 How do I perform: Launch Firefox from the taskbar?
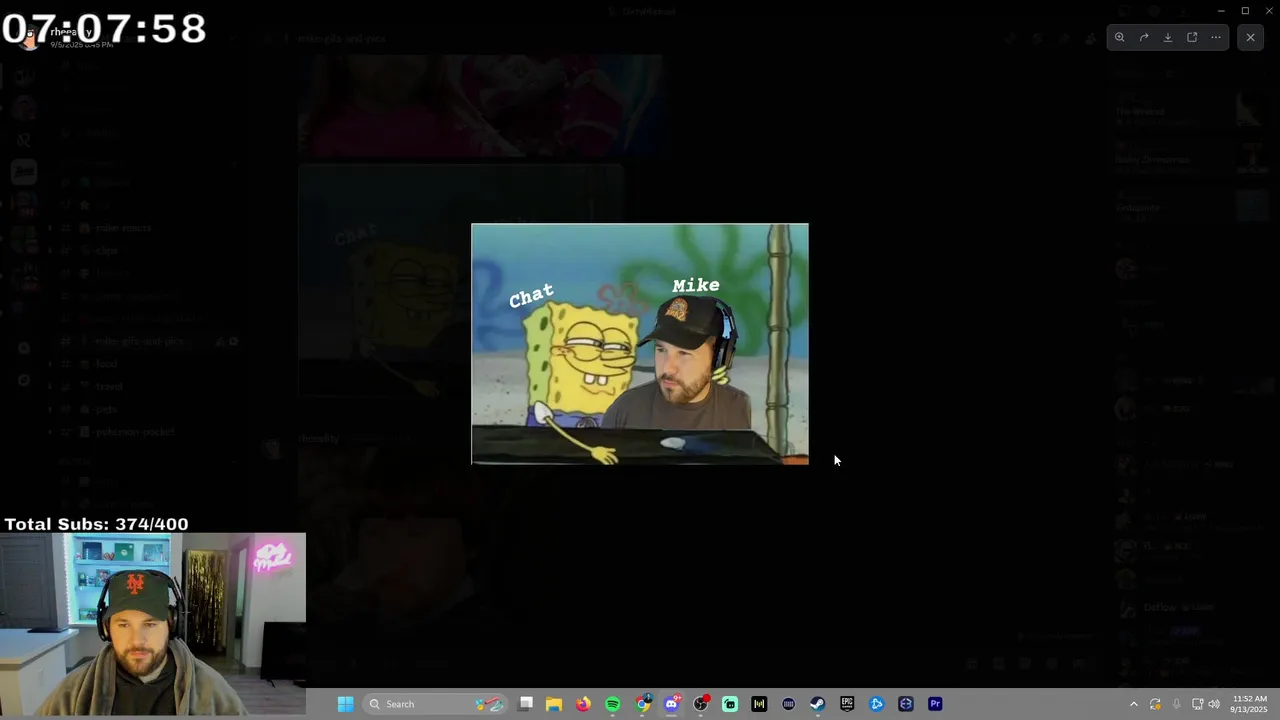coord(583,704)
